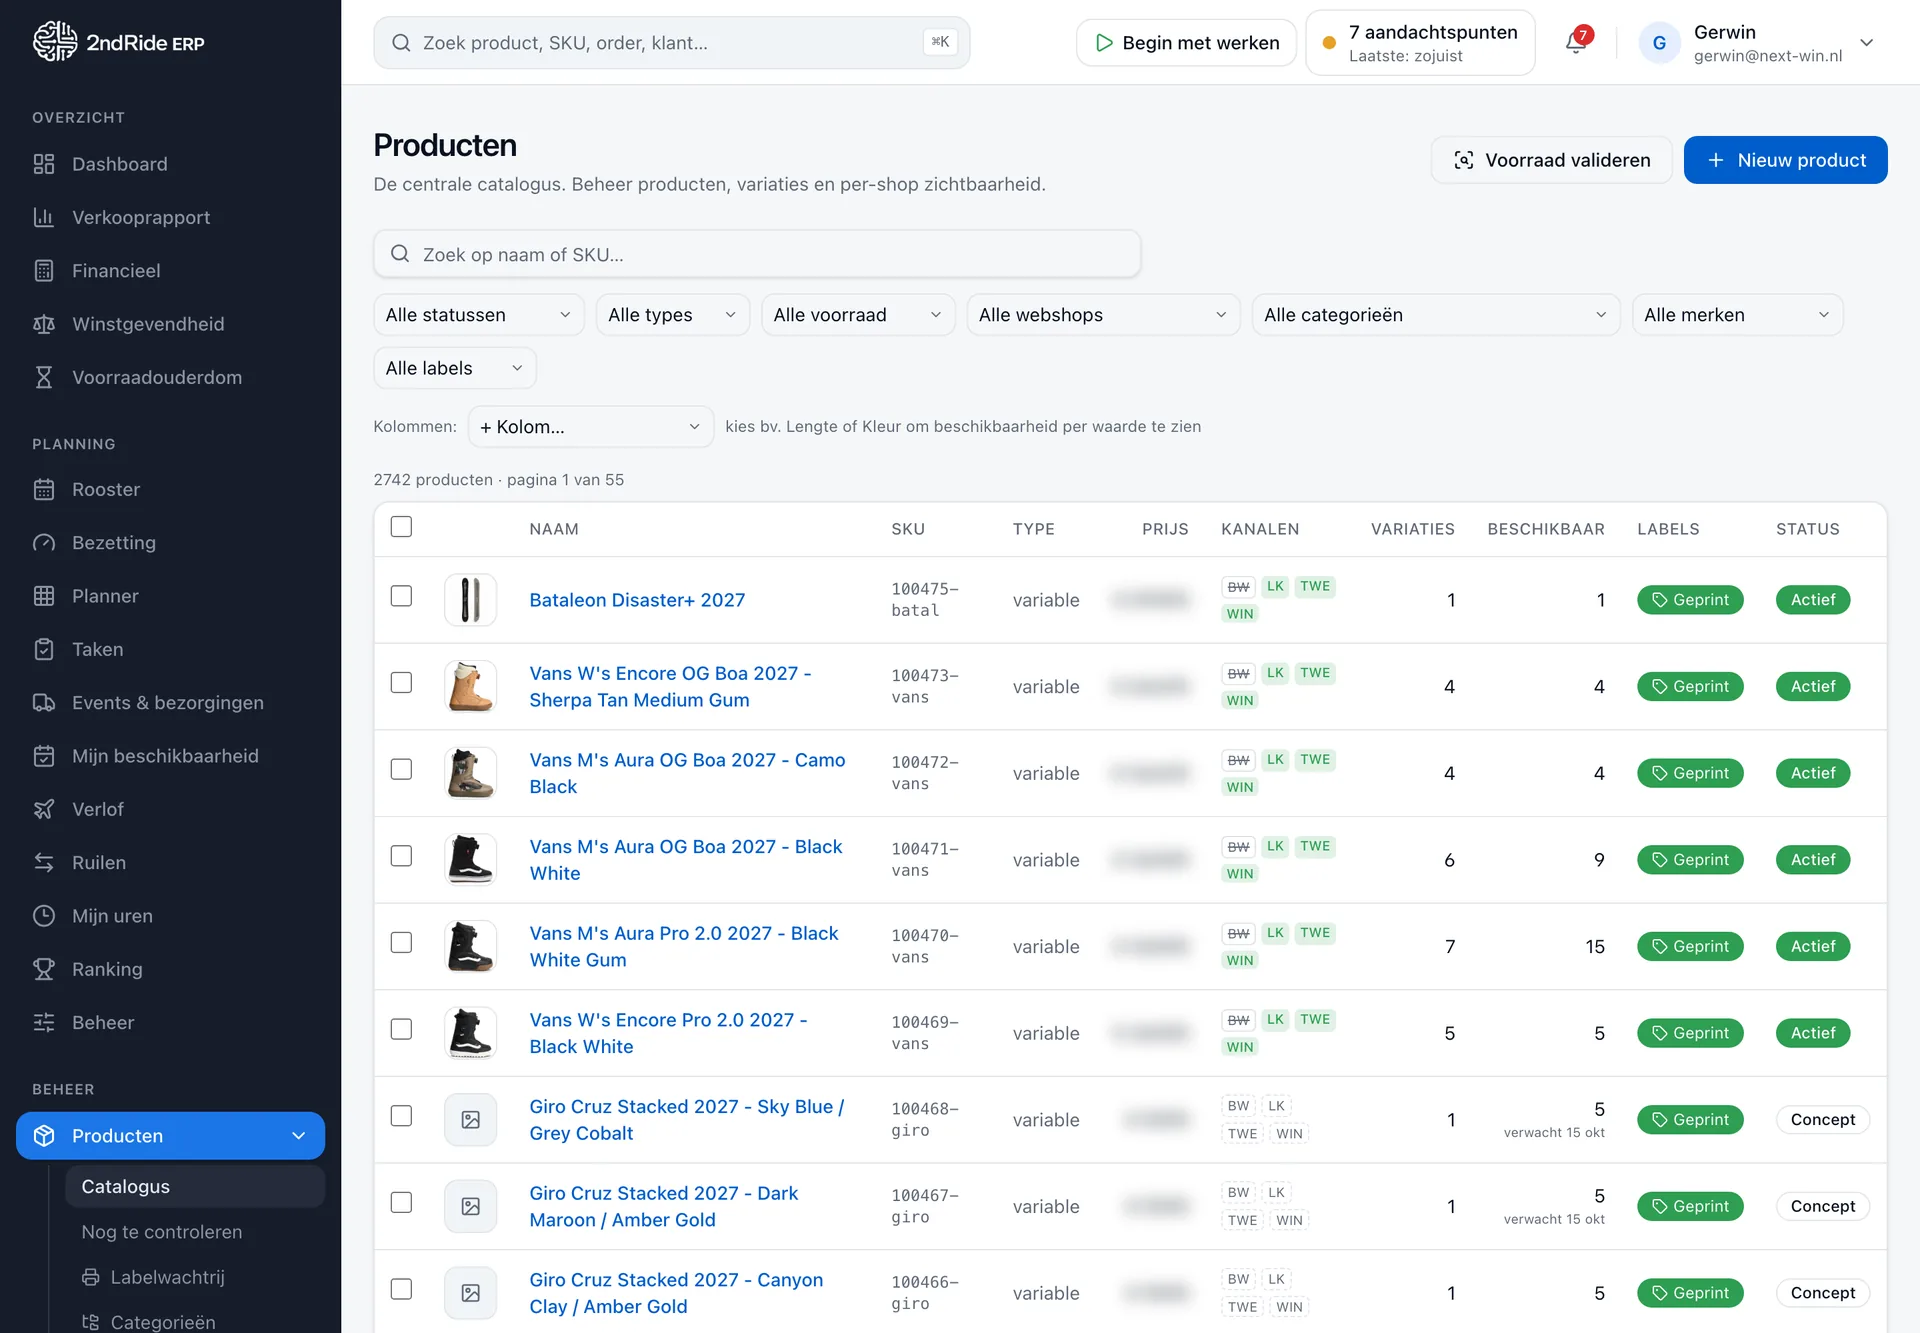Click SKU 100471-vans cell
The image size is (1920, 1333).
click(x=925, y=860)
